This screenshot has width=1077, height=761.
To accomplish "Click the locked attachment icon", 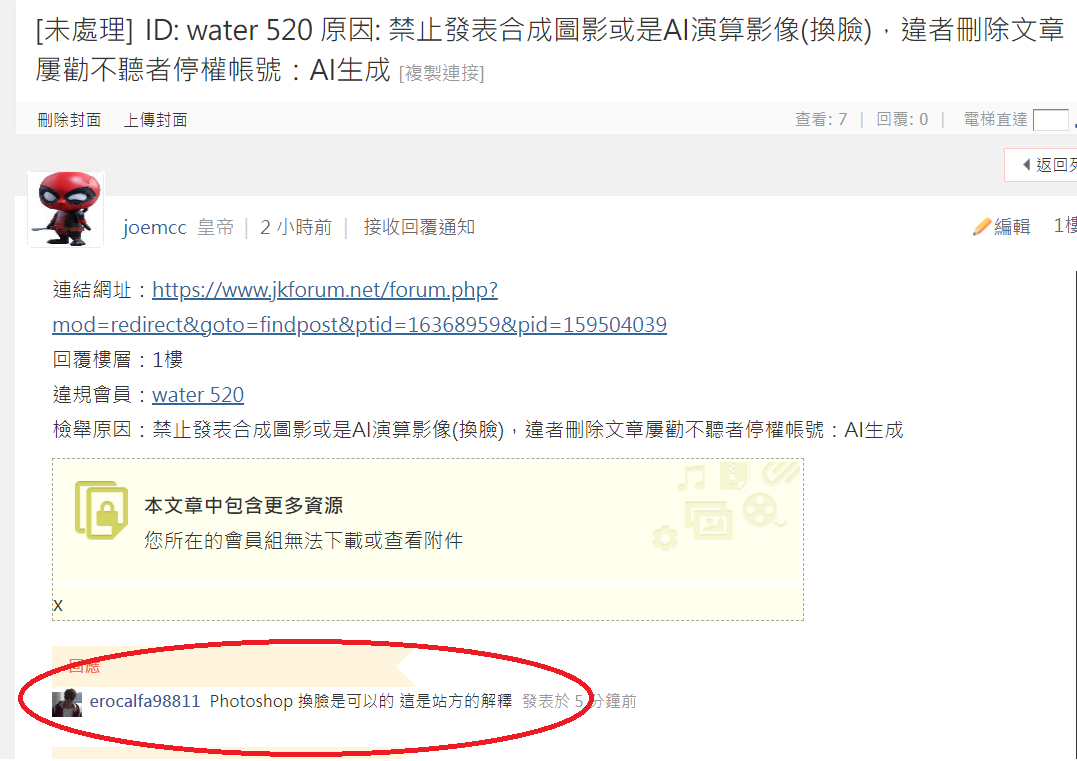I will (x=101, y=510).
